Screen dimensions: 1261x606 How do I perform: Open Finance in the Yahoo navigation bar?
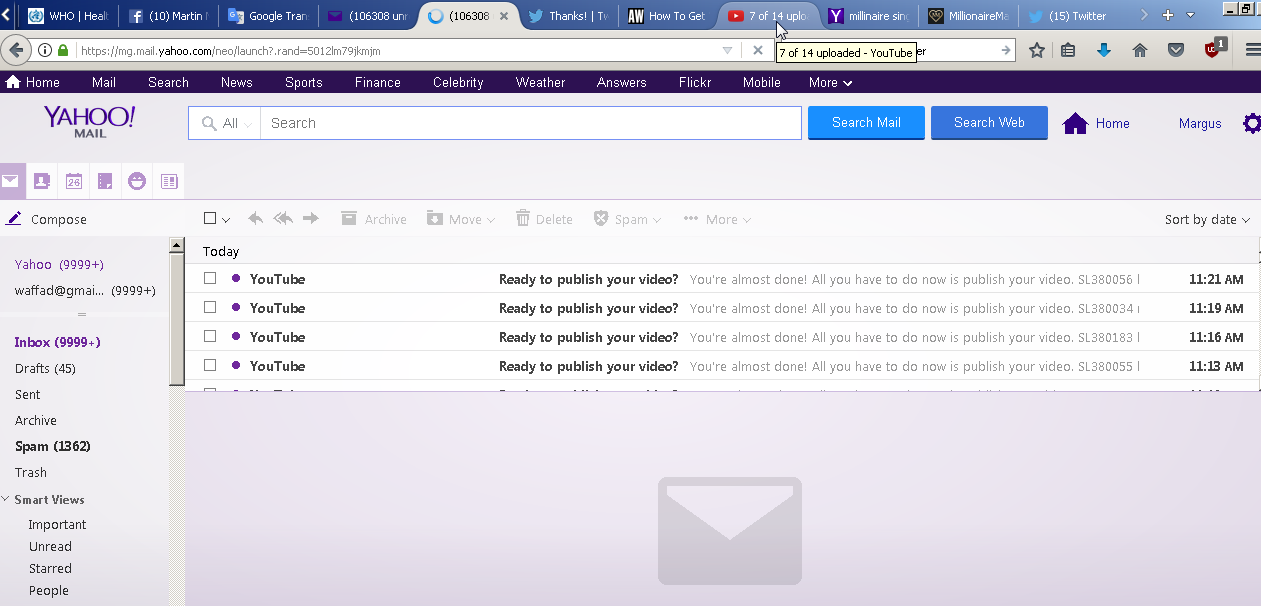tap(377, 83)
